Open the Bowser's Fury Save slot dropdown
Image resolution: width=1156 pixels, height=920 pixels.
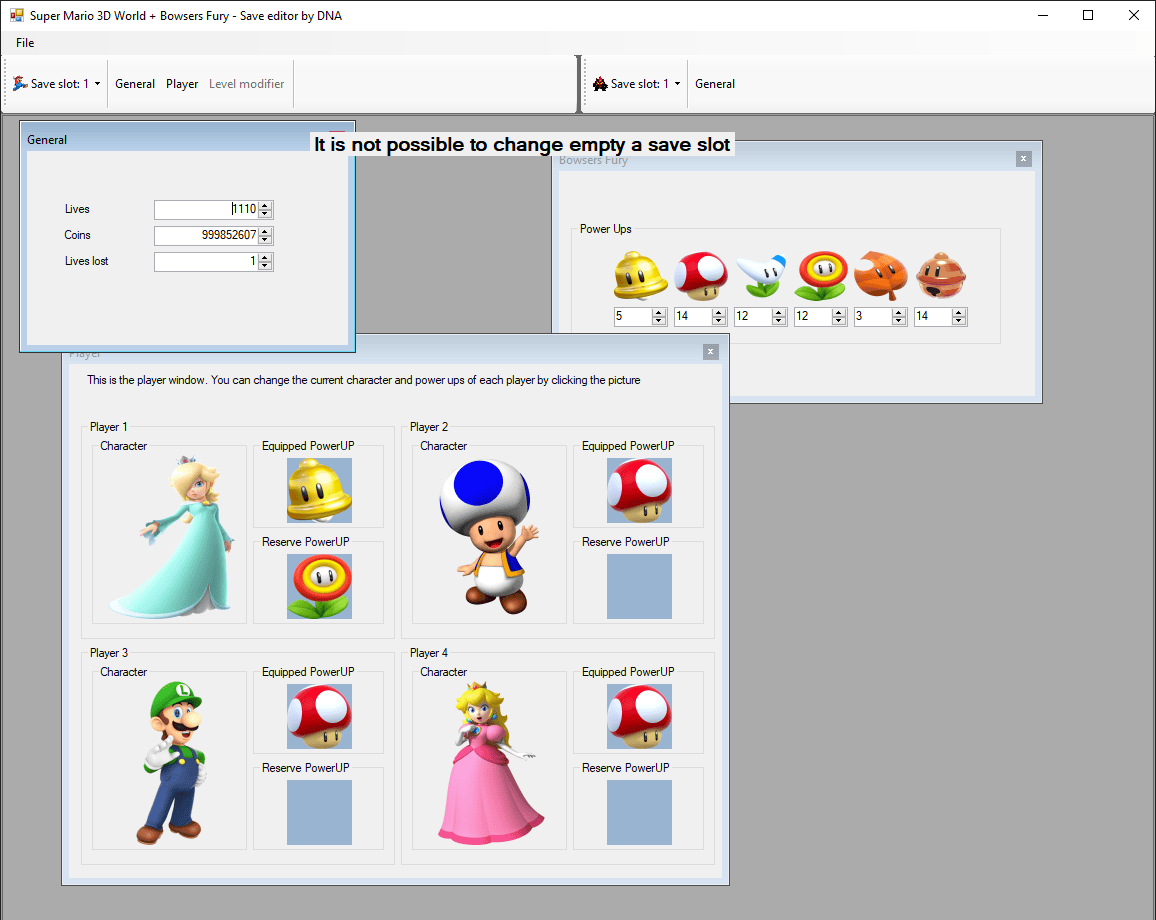(637, 84)
